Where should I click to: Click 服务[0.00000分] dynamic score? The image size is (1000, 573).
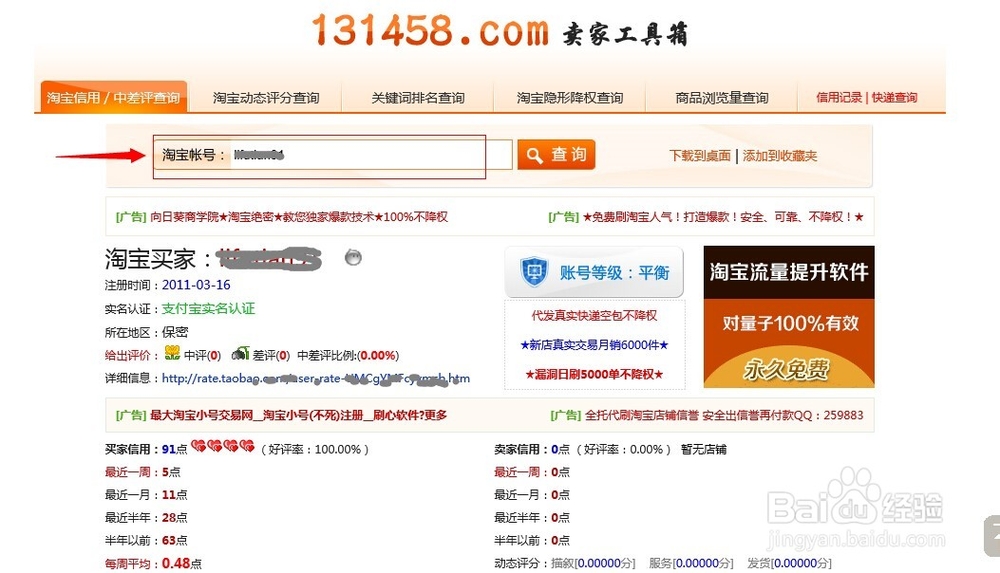coord(691,563)
